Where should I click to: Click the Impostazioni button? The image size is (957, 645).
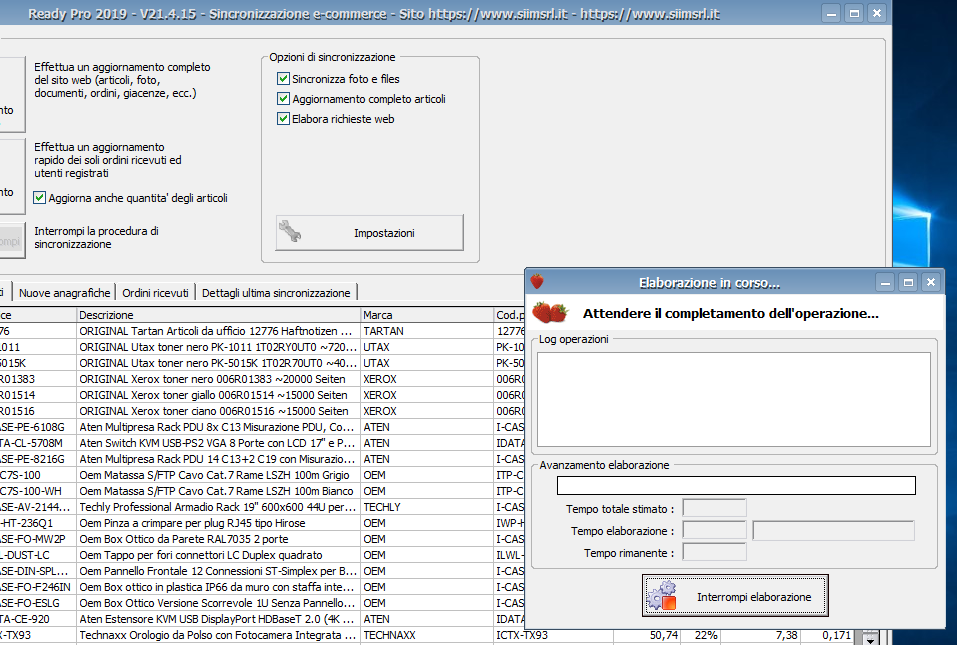pyautogui.click(x=369, y=232)
